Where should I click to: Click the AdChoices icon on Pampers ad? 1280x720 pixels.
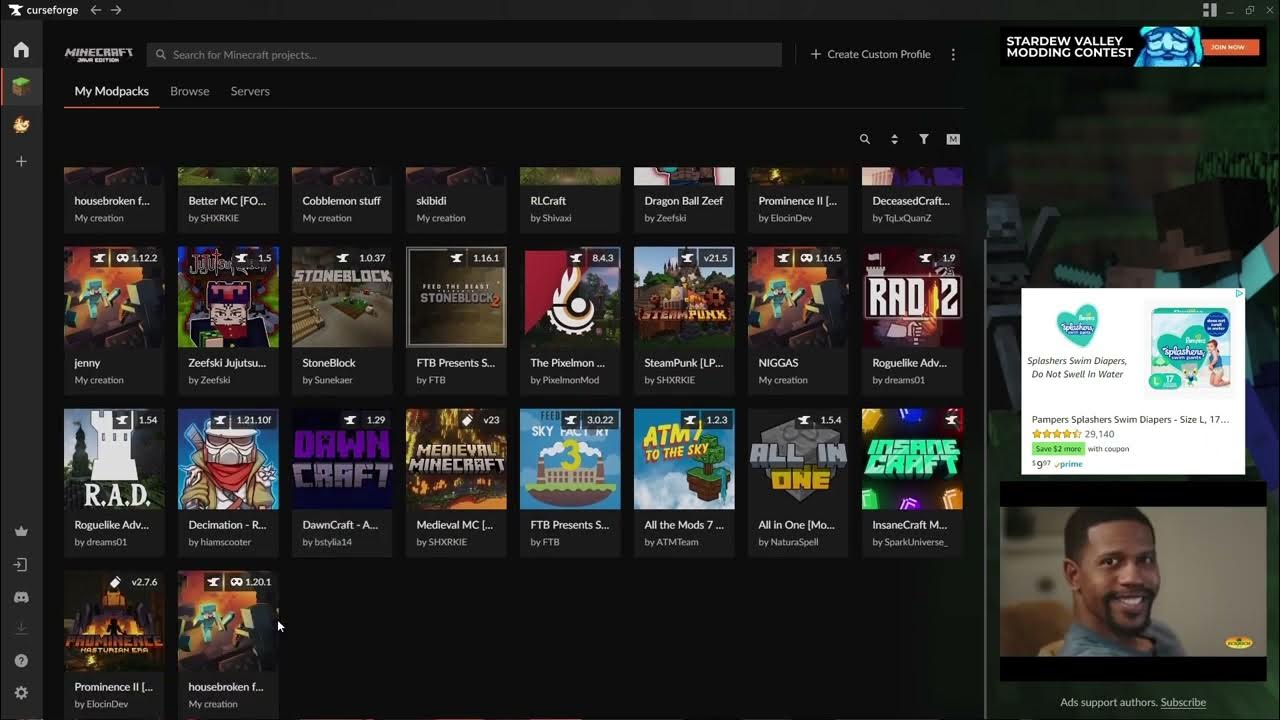pyautogui.click(x=1239, y=294)
